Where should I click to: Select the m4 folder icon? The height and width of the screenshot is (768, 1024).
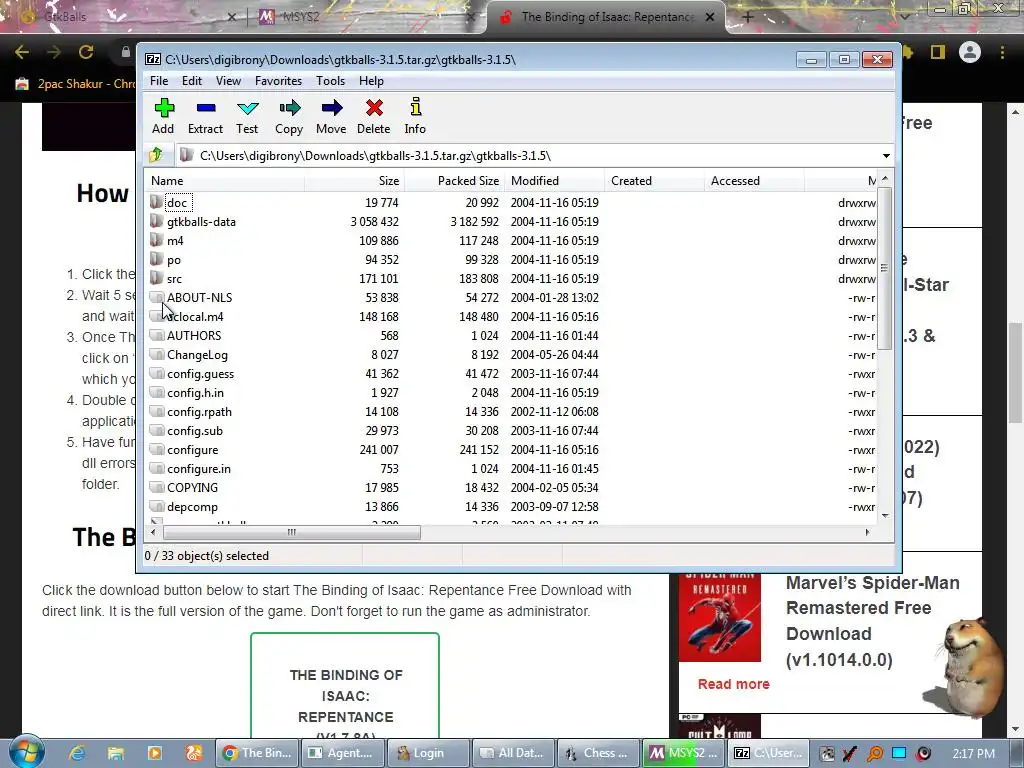pyautogui.click(x=156, y=240)
